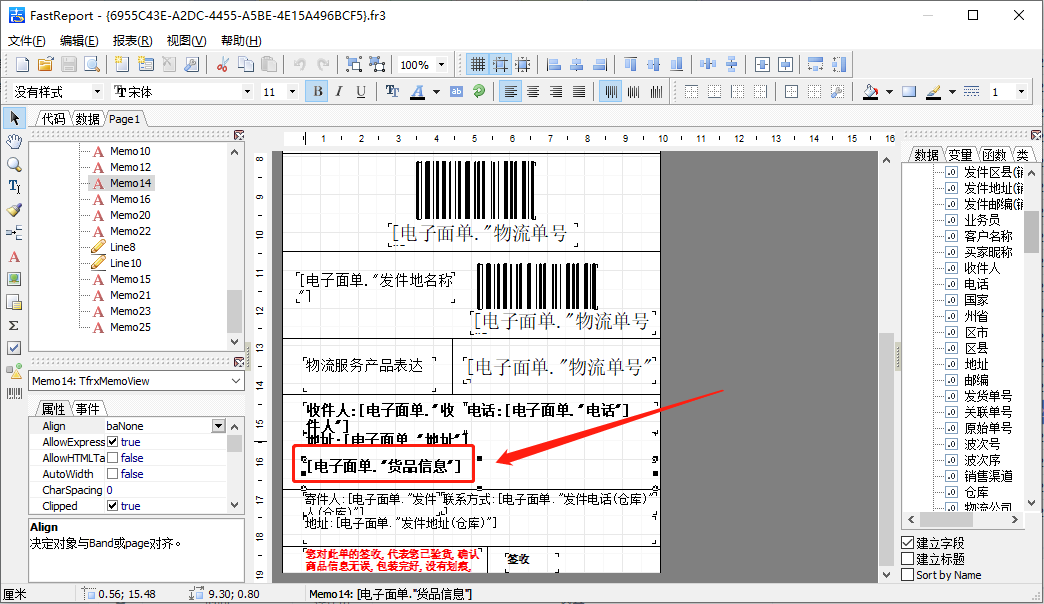This screenshot has height=604, width=1044.
Task: Switch to the 事件 tab in object inspector
Action: point(87,408)
